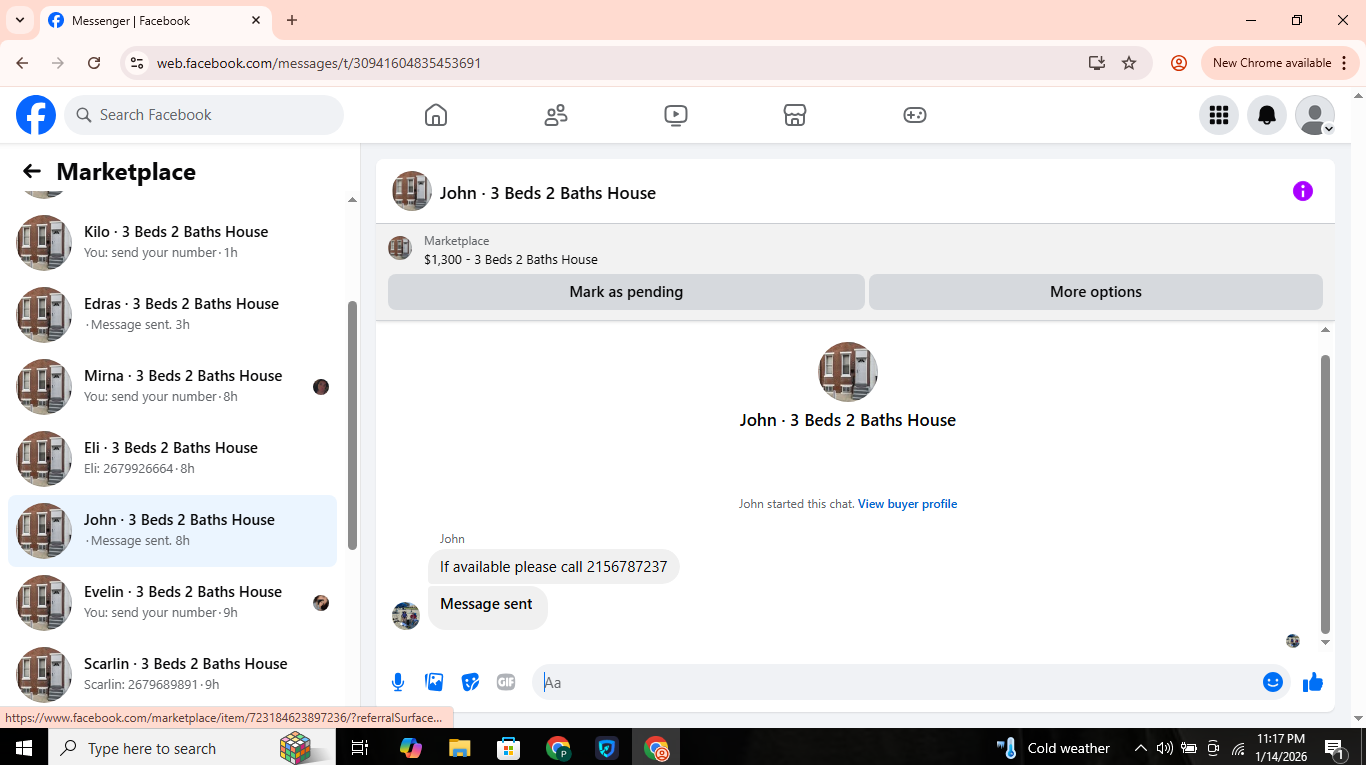Screen dimensions: 1366x765
Task: Click the large house listing photo in chat
Action: point(848,372)
